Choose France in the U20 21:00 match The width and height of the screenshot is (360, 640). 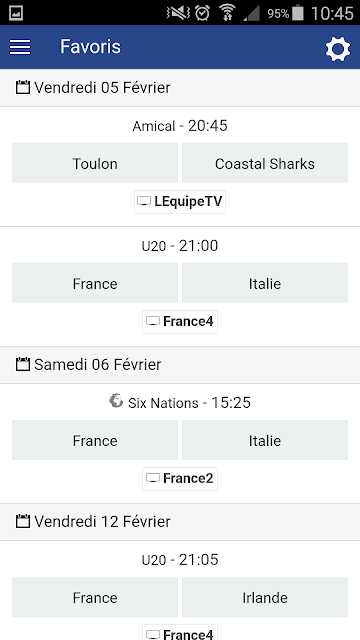click(x=95, y=283)
